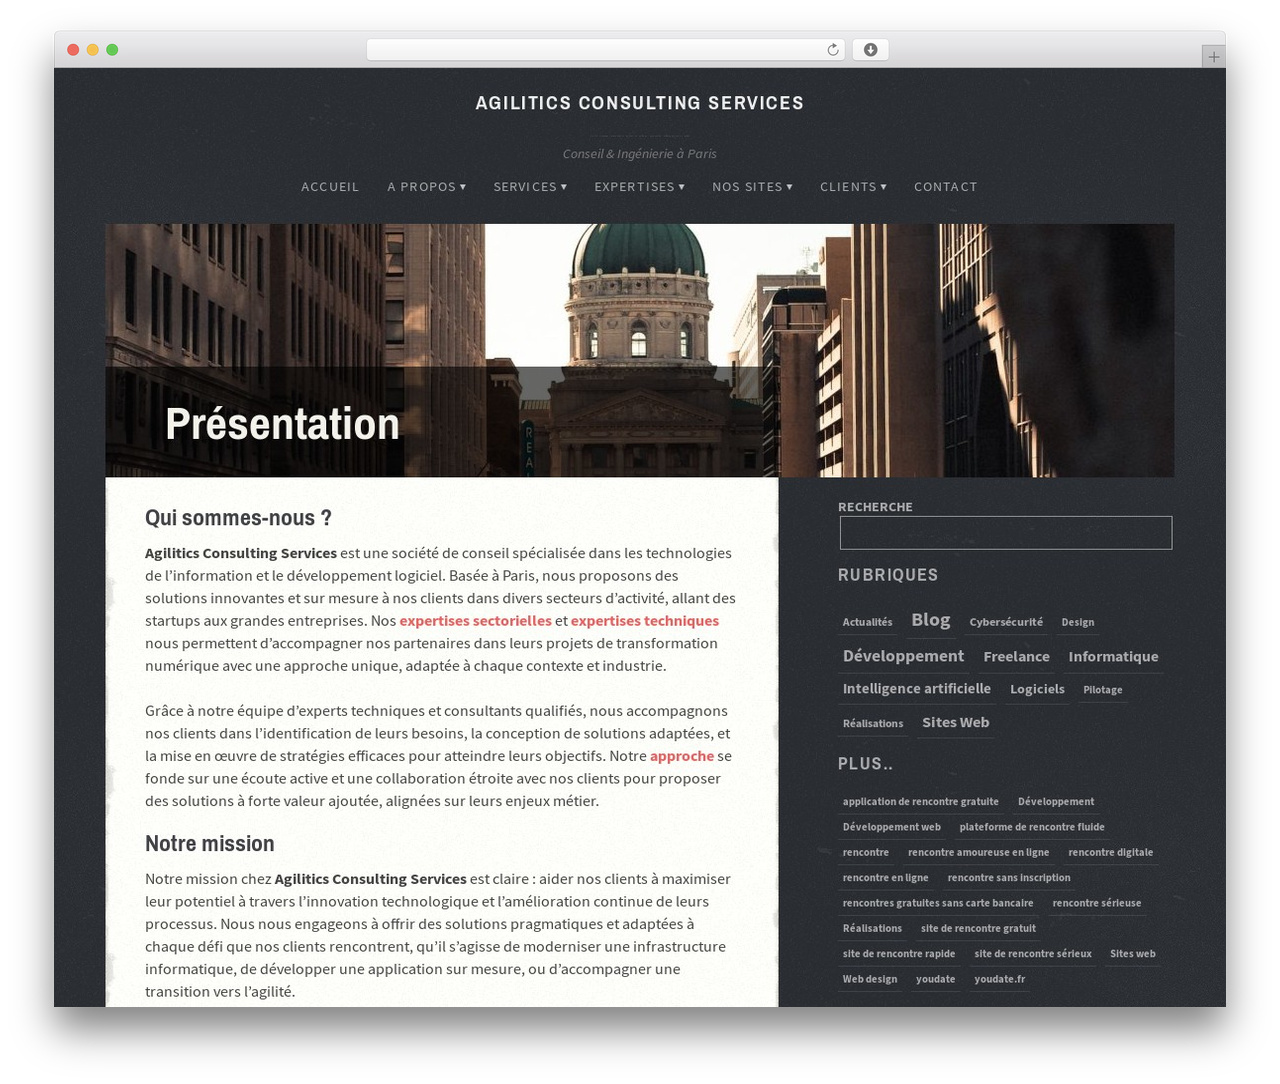Select the 'rencontre digitale' tag
This screenshot has height=1084, width=1280.
point(1111,853)
